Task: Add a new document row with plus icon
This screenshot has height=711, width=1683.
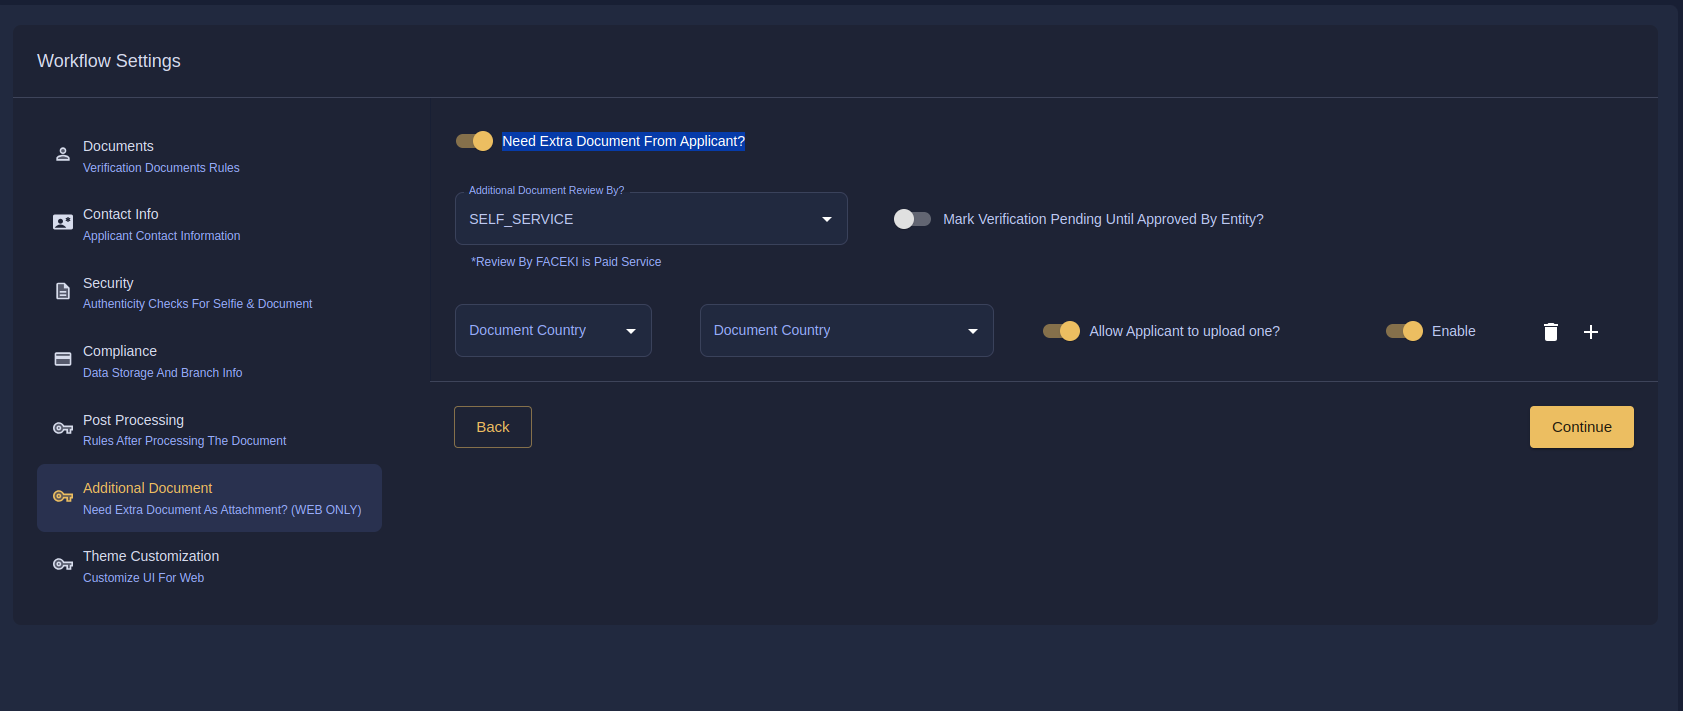Action: [1591, 332]
